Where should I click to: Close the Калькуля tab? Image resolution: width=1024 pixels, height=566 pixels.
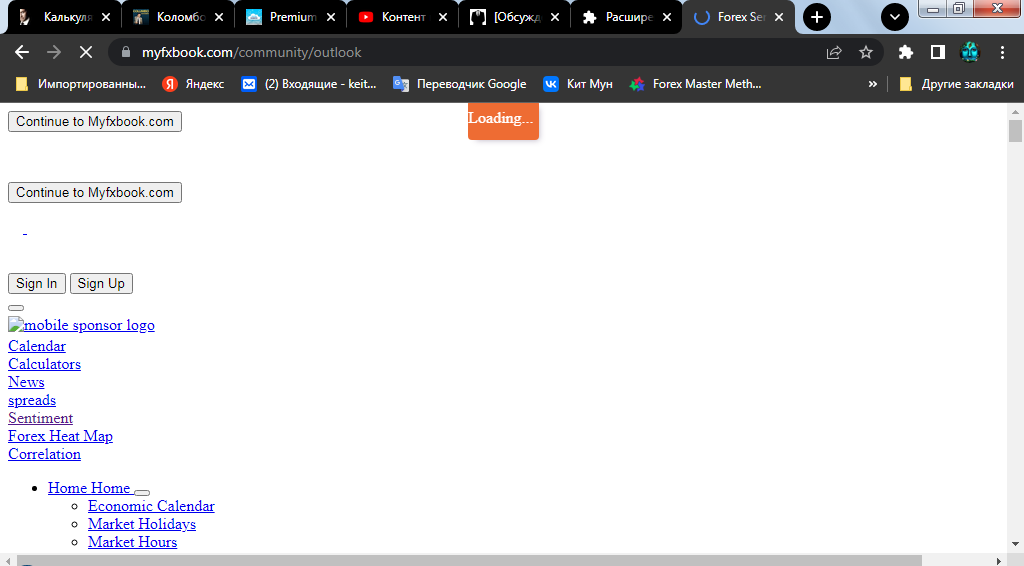coord(106,18)
